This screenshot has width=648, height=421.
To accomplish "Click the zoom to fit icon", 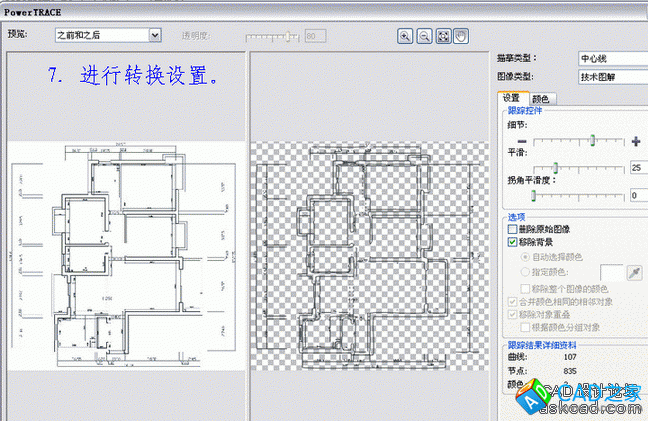I will 443,36.
